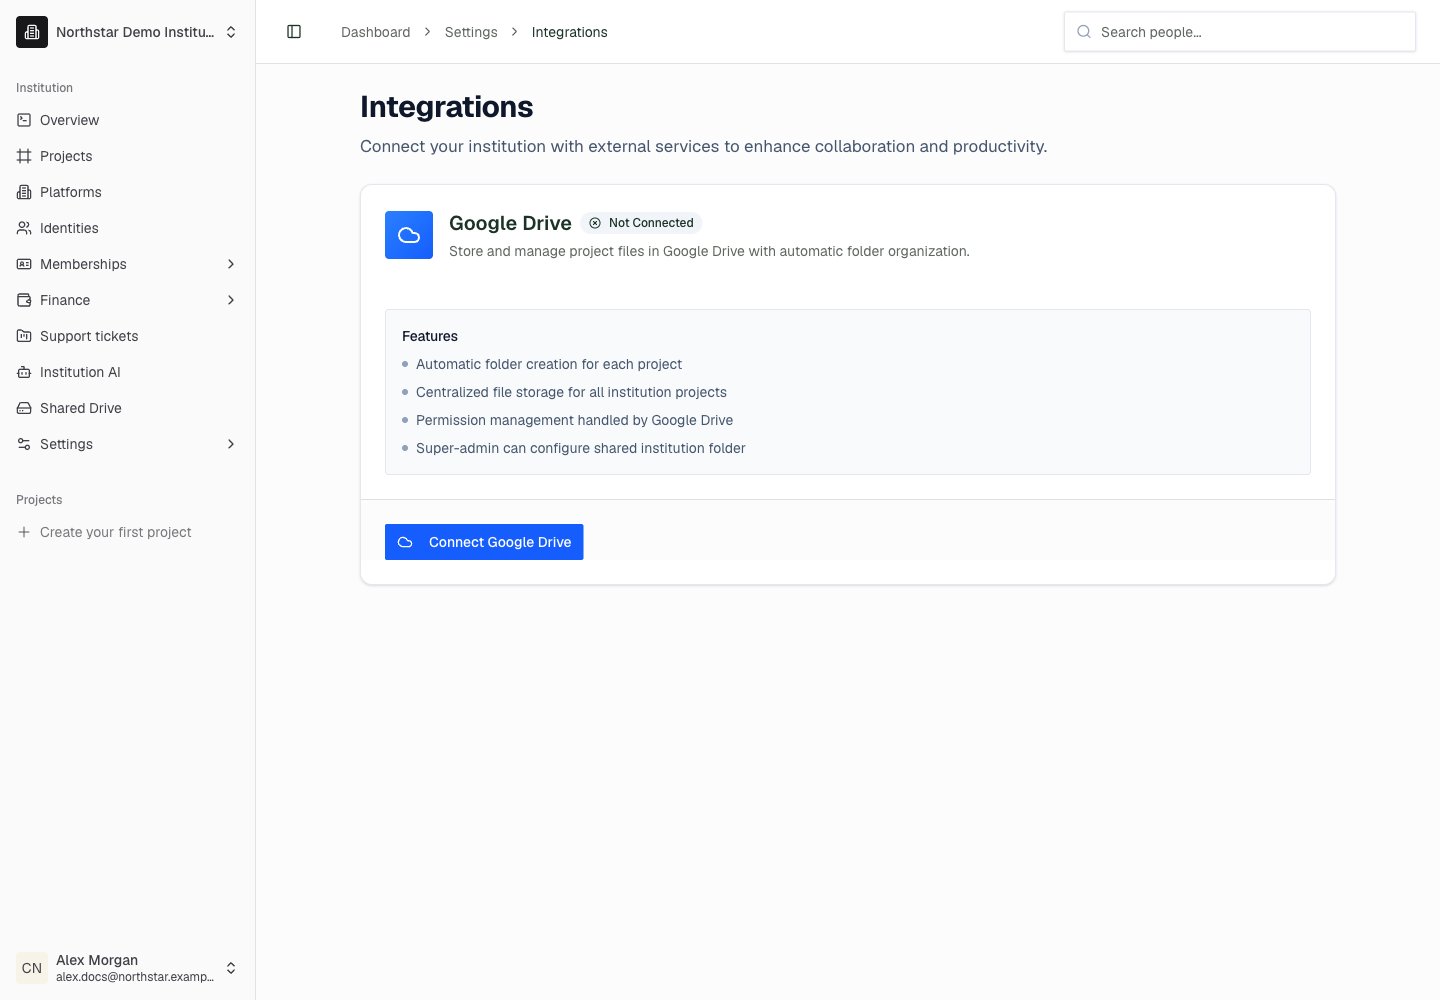Click the Not Connected status icon

(595, 223)
